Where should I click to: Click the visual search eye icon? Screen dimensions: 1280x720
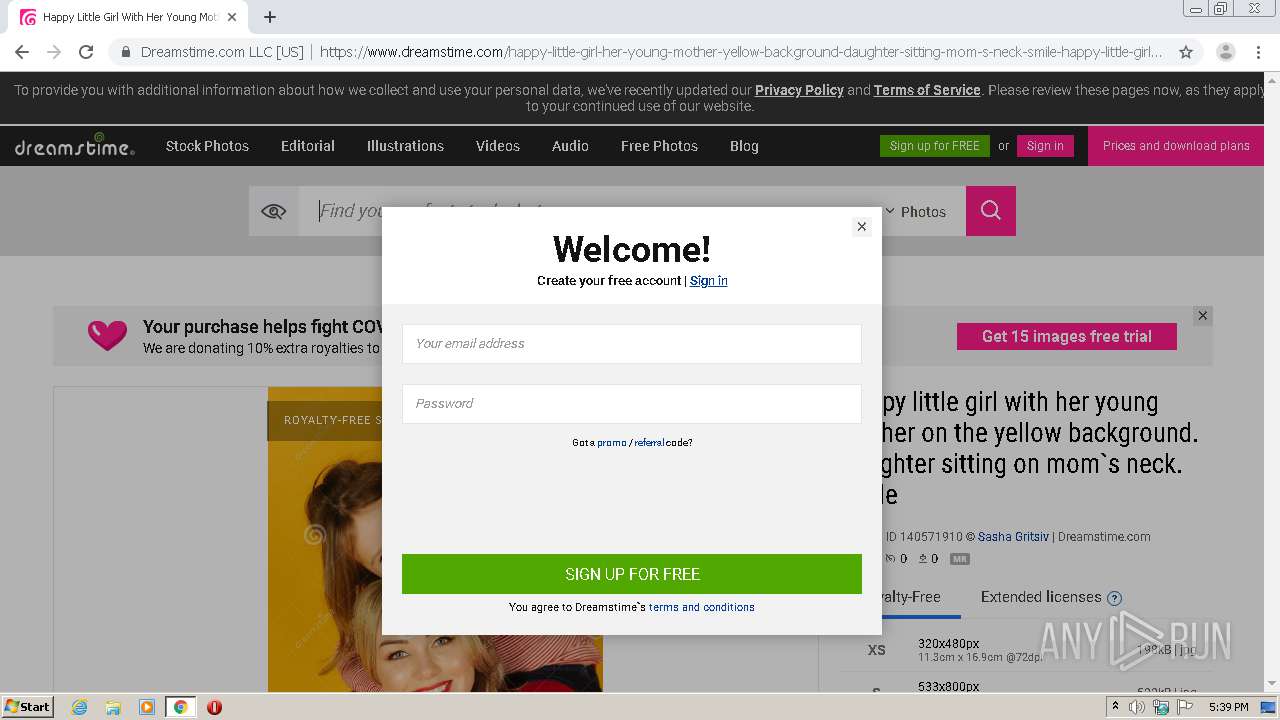274,211
